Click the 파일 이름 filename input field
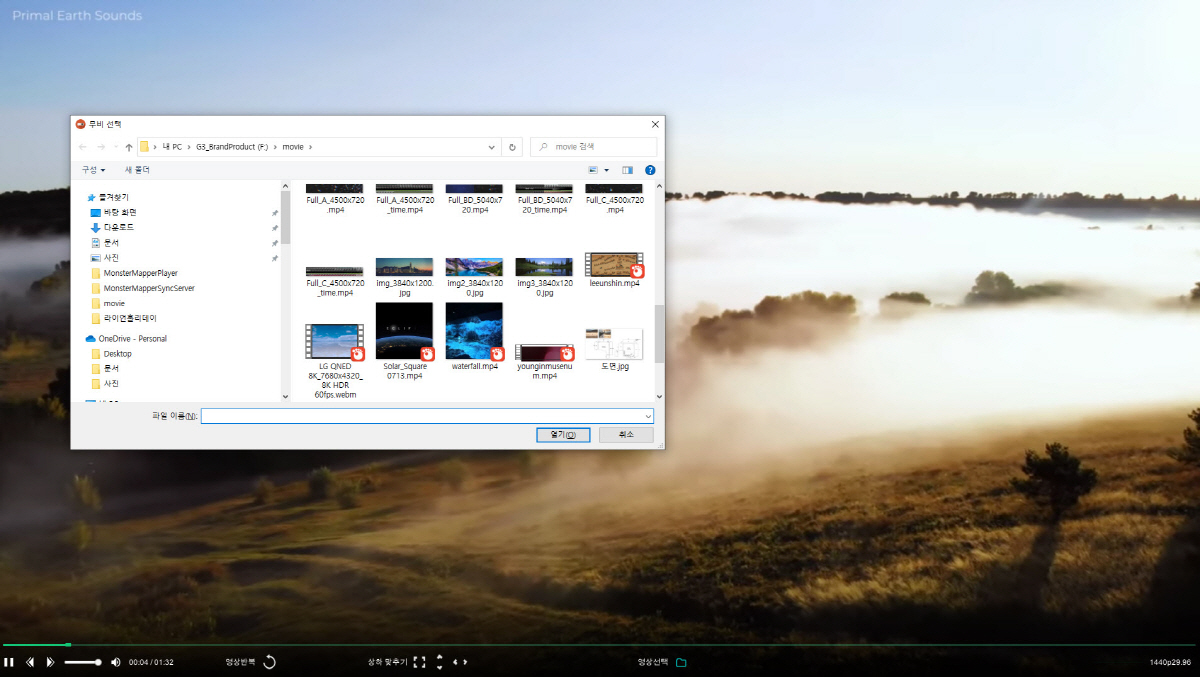Screen dimensions: 1200x677 pos(427,416)
